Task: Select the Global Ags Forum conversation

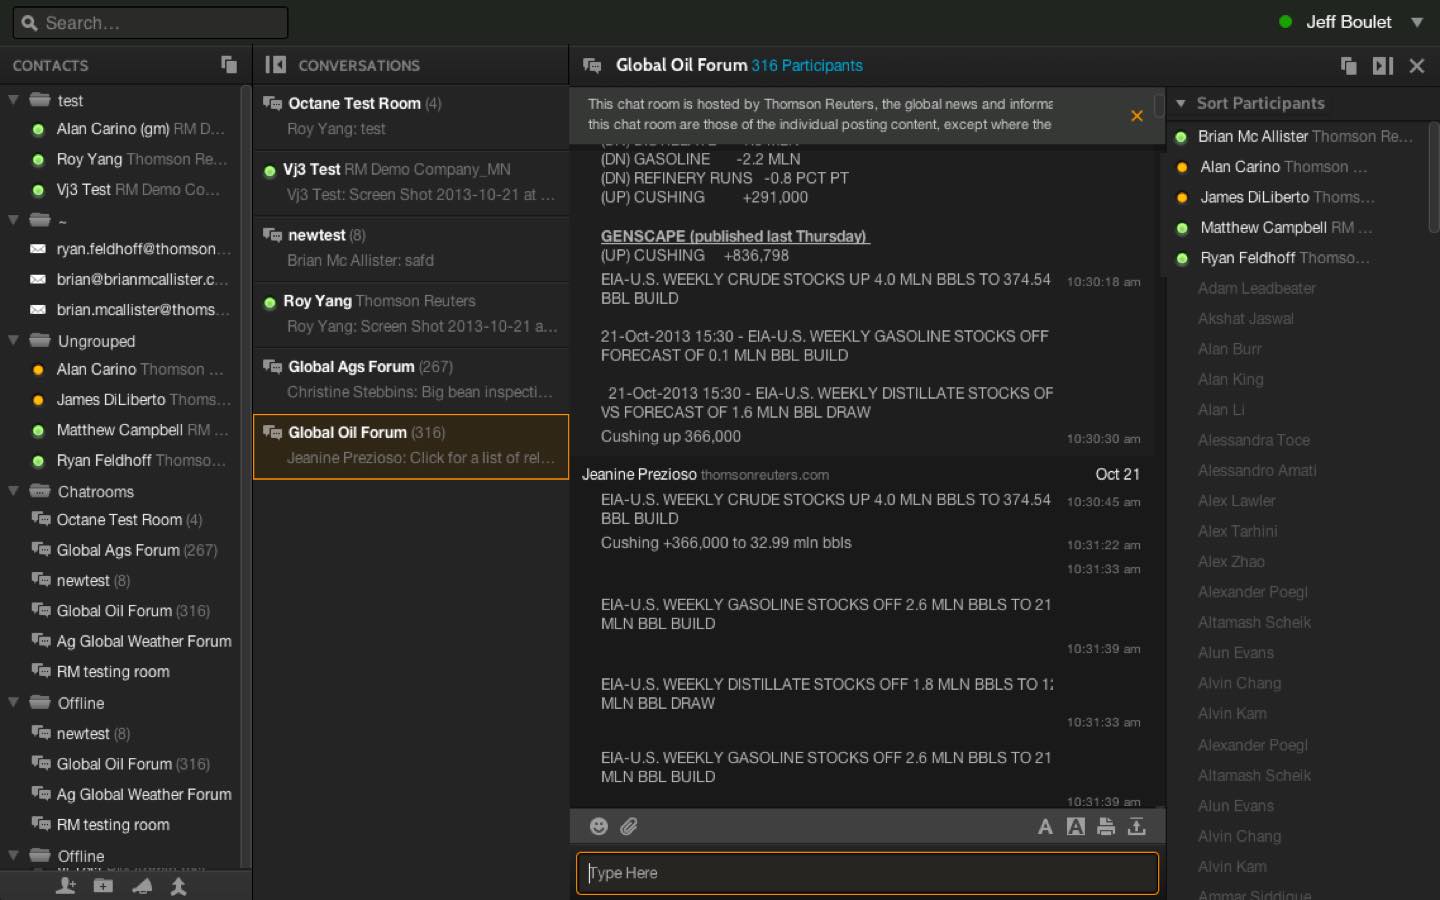Action: coord(410,379)
